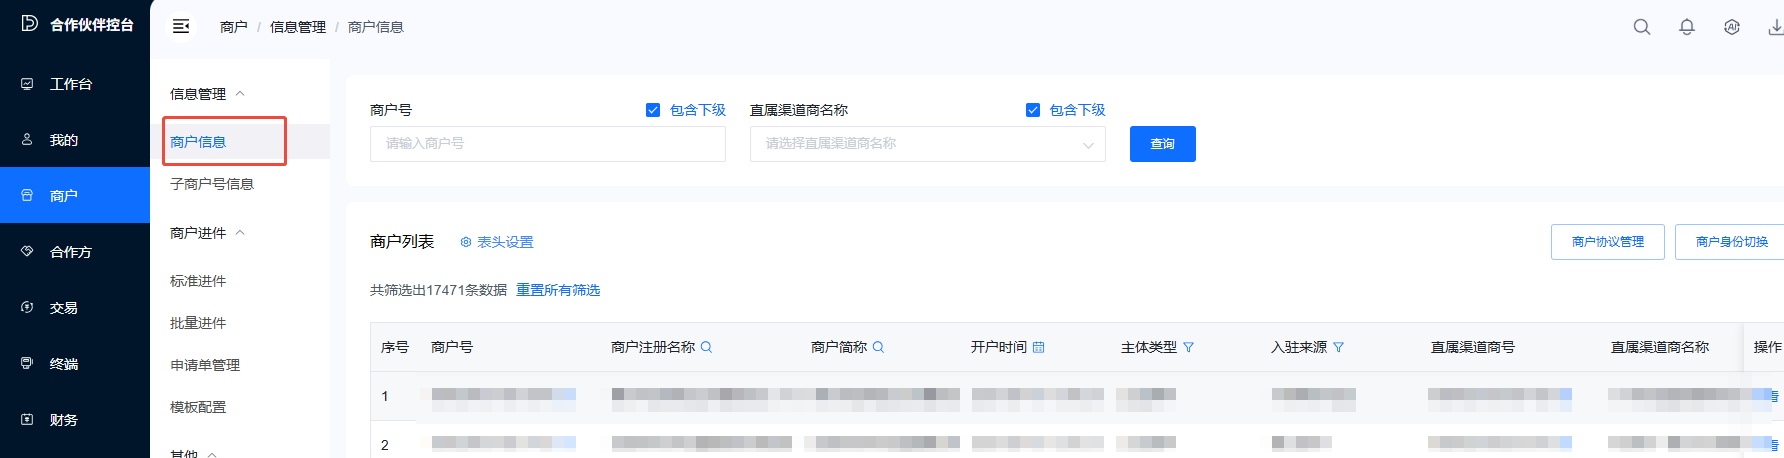The image size is (1784, 458).
Task: Open 合作方 in main navigation
Action: [75, 252]
